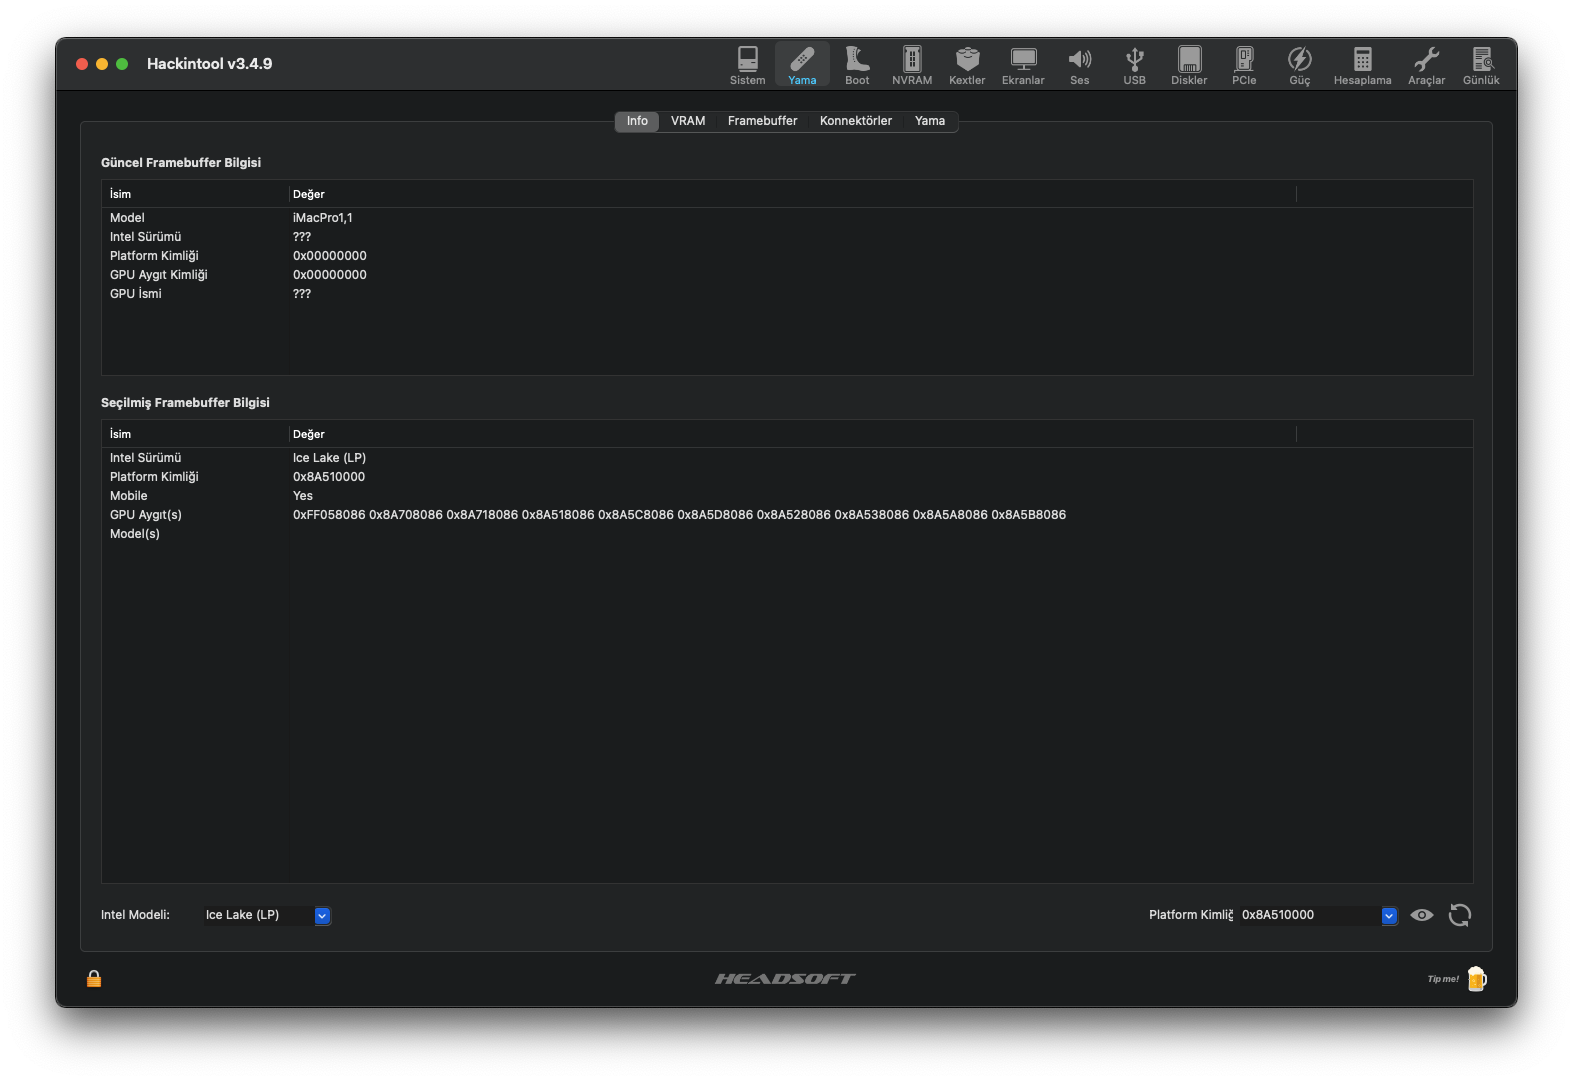Open the Diskler disks section
The image size is (1573, 1081).
point(1189,65)
